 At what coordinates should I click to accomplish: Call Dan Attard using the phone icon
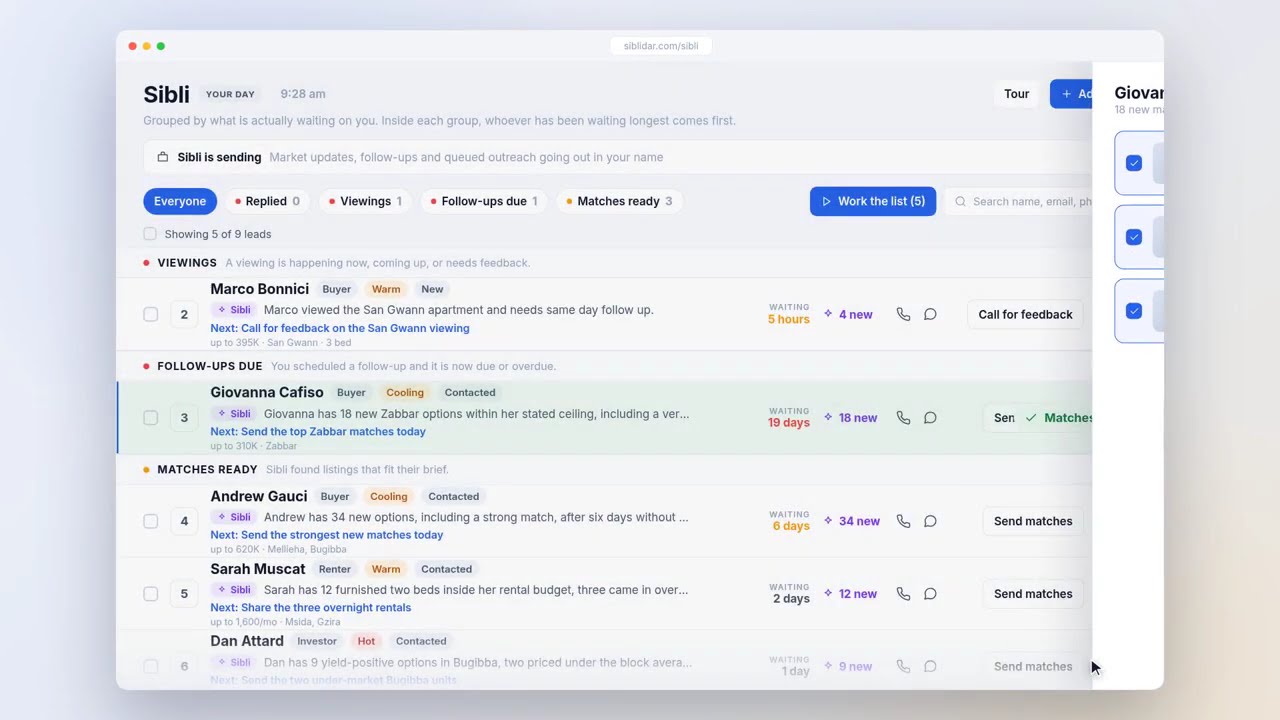pos(903,666)
